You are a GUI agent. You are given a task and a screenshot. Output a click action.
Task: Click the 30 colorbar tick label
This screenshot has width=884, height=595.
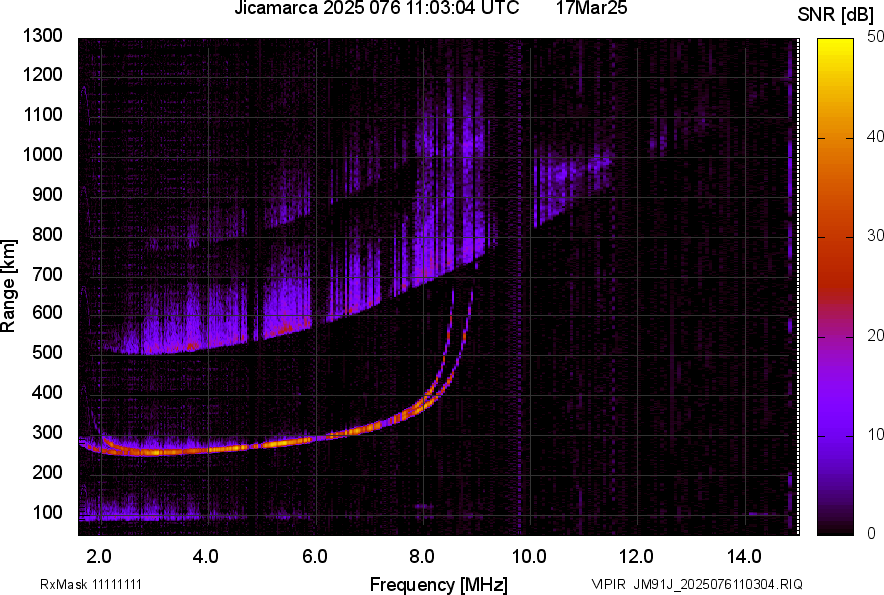click(x=875, y=236)
